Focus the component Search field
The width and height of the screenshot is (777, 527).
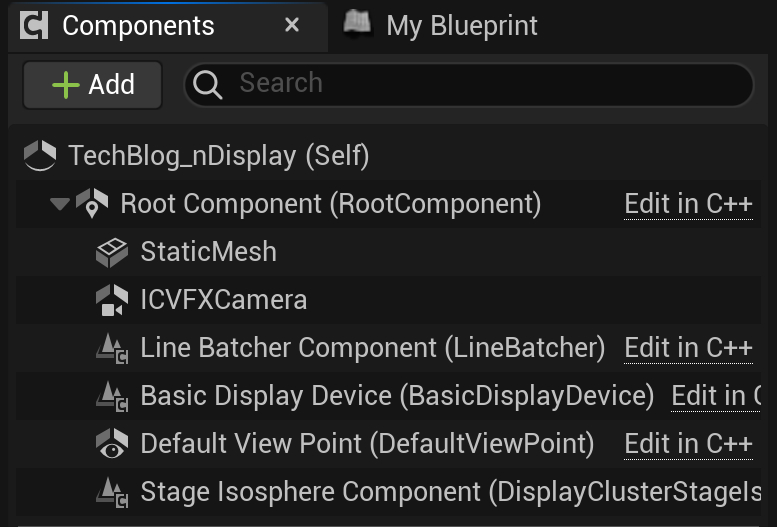469,84
